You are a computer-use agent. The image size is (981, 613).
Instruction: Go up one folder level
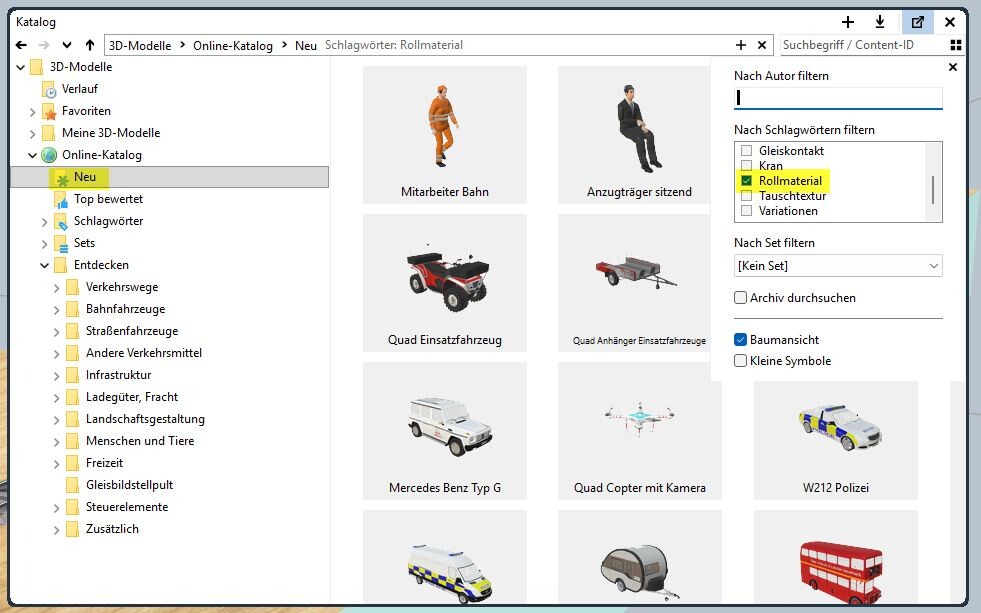pyautogui.click(x=90, y=45)
